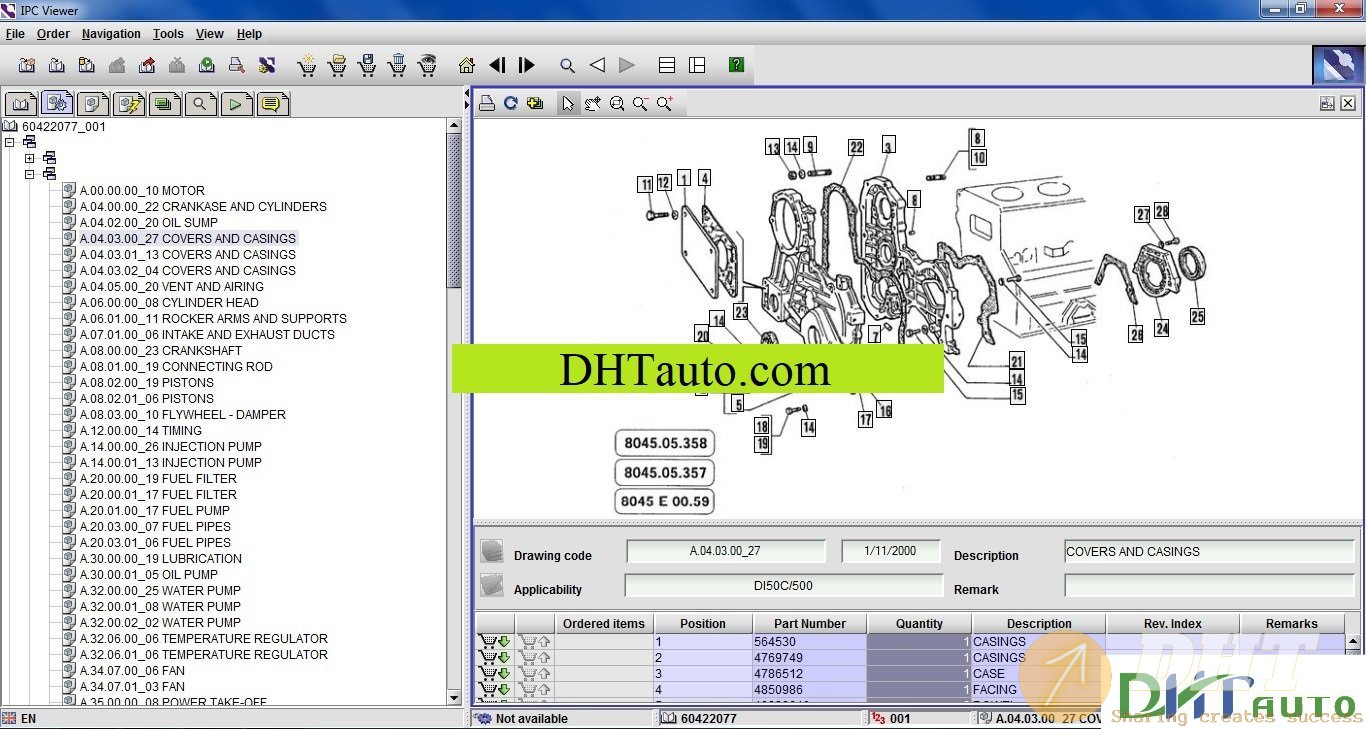Collapse the 60422077_001 root tree node

click(10, 142)
